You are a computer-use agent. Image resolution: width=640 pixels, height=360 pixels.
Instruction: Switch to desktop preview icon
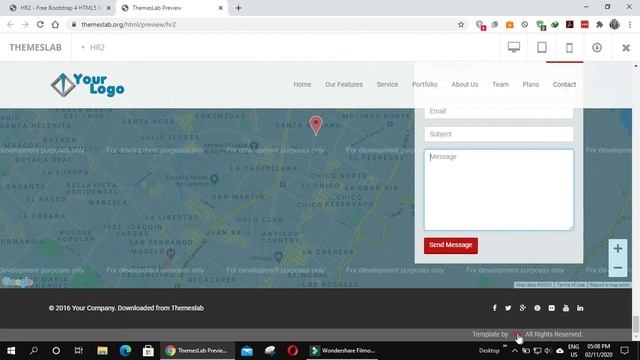513,47
